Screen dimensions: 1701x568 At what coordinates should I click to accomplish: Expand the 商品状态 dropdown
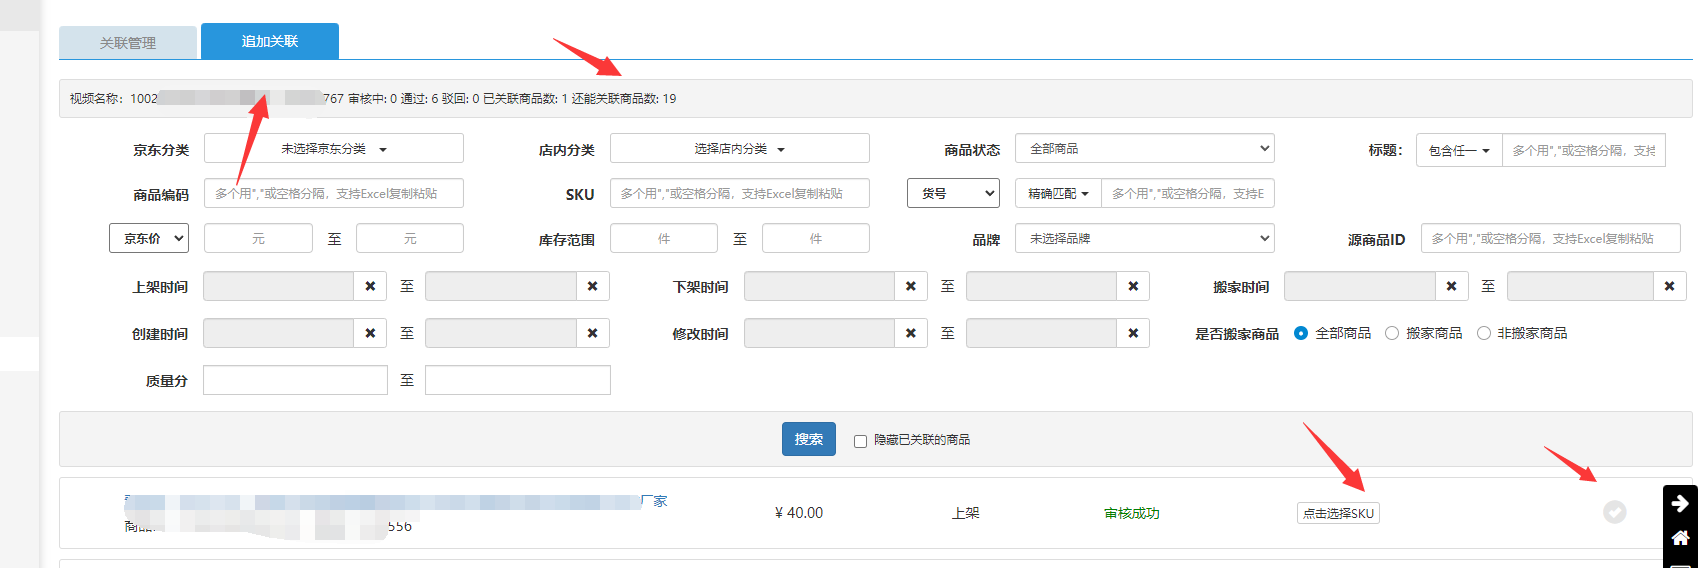click(x=1144, y=149)
